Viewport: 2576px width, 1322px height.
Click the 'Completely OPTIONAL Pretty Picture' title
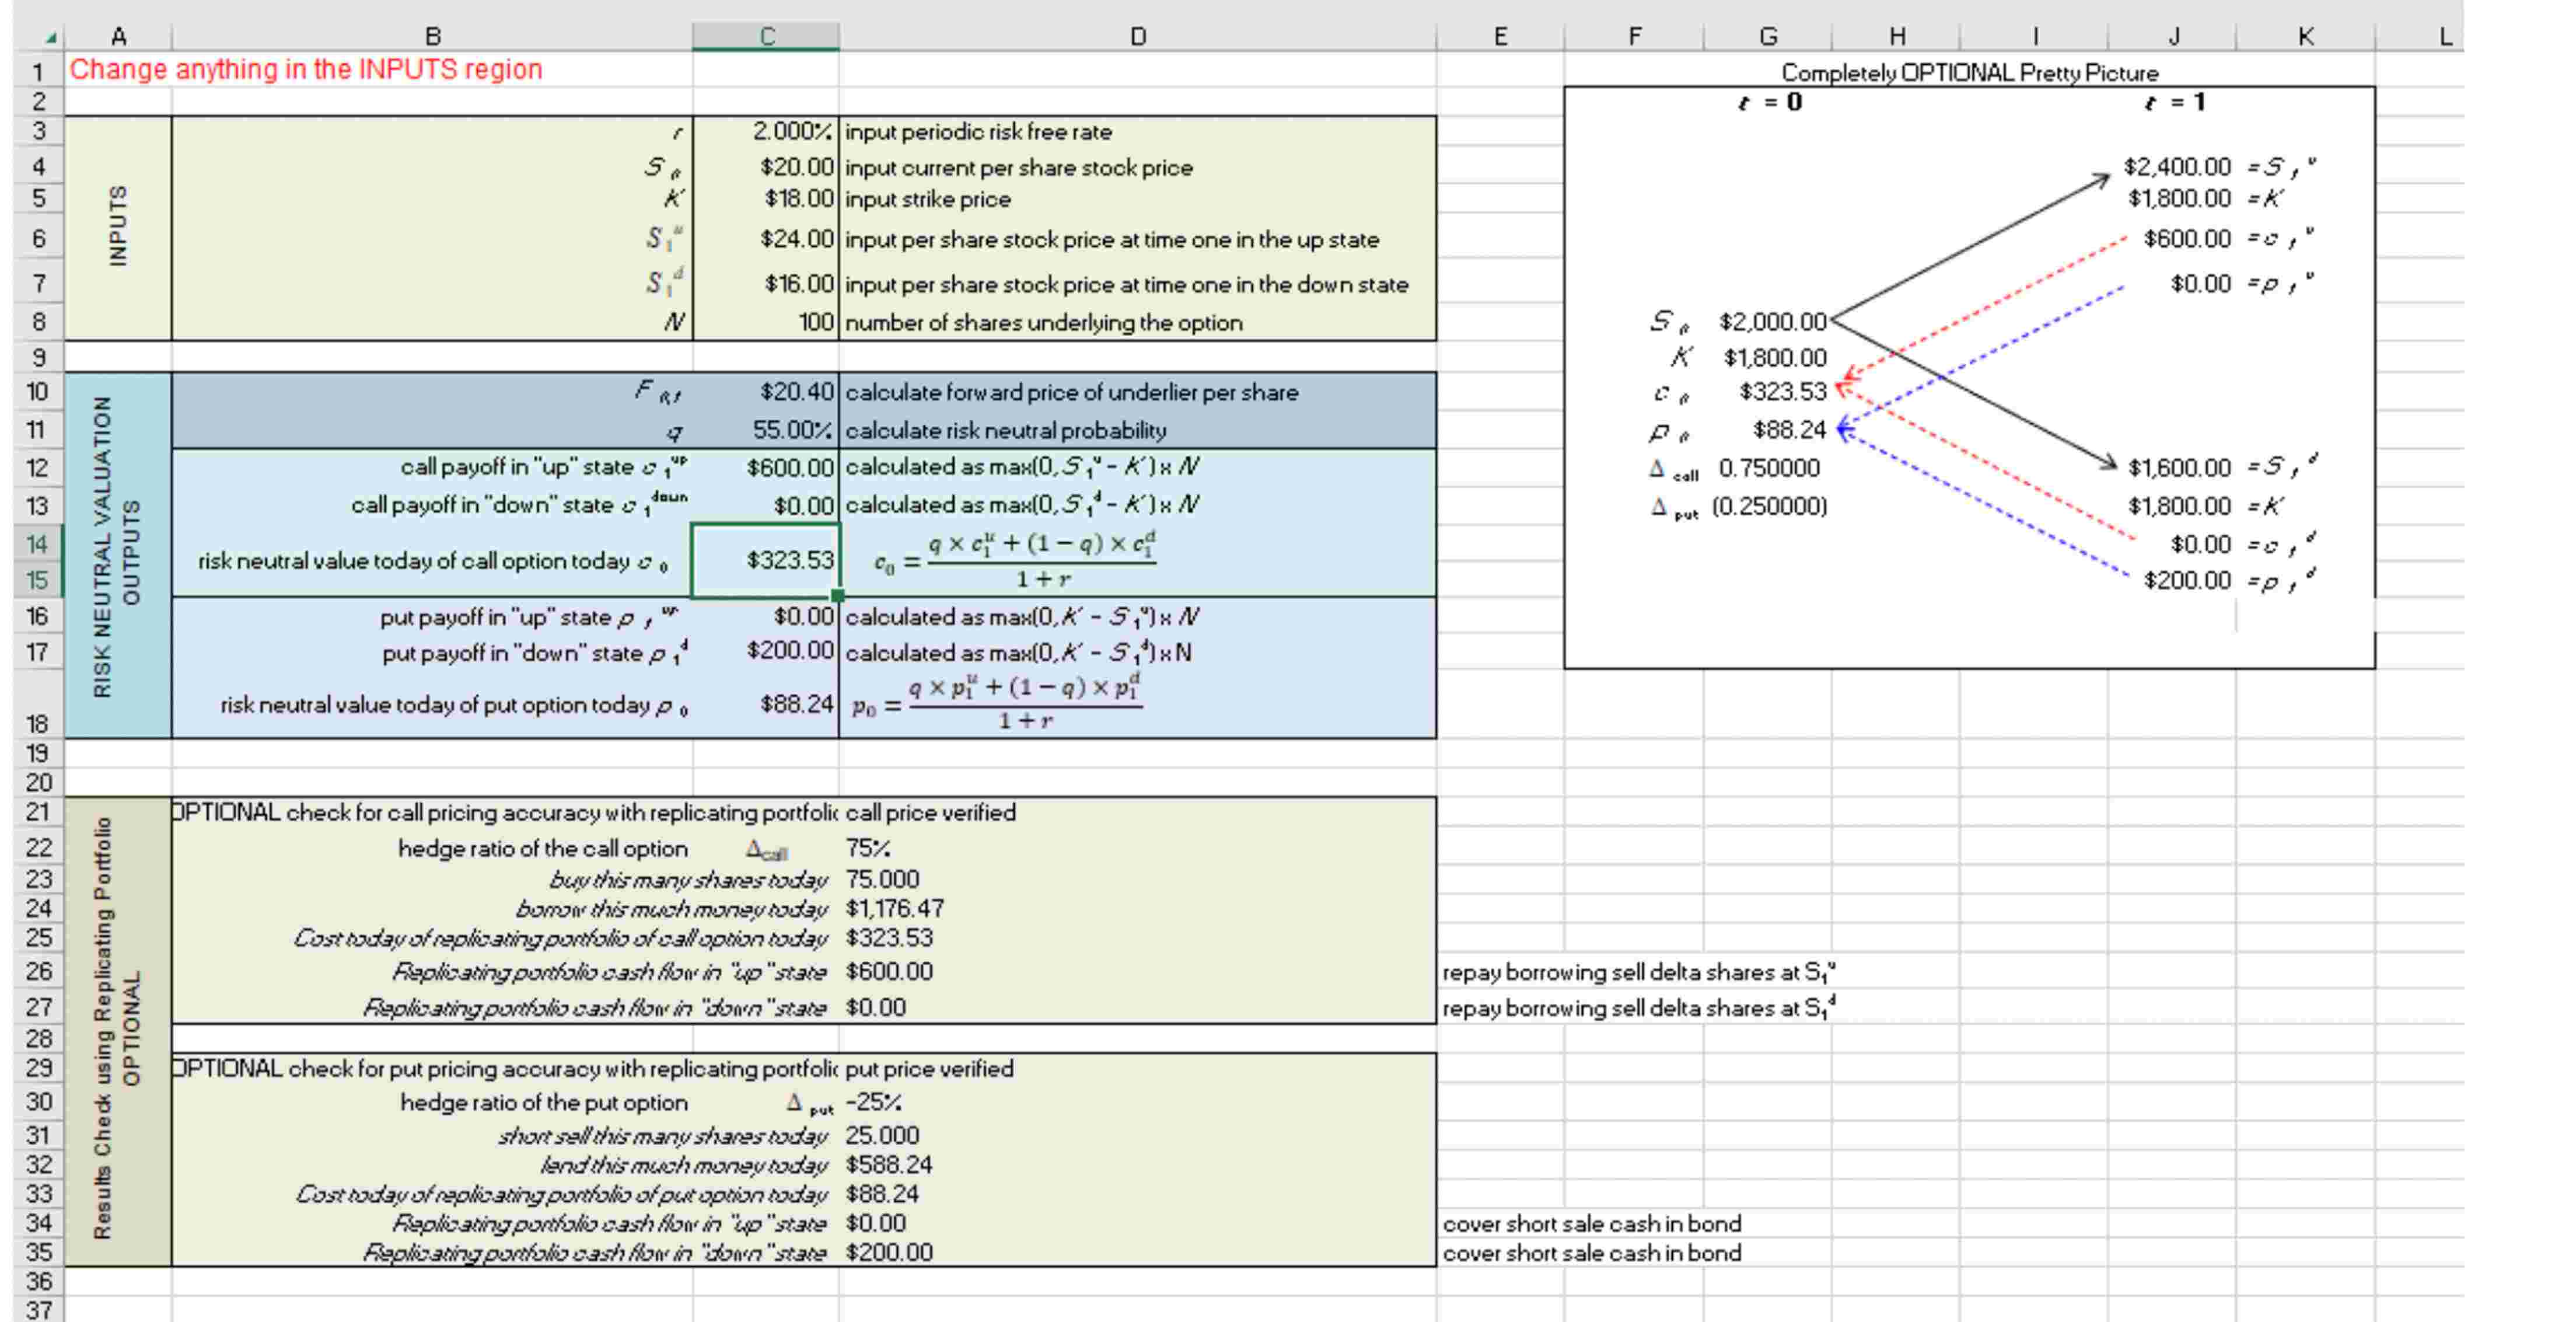(x=1969, y=72)
